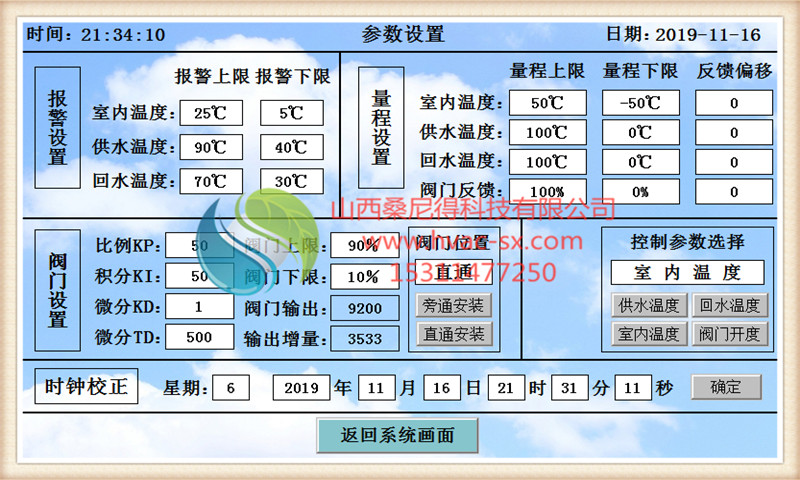Edit 阀门下限 value 10%

(364, 277)
